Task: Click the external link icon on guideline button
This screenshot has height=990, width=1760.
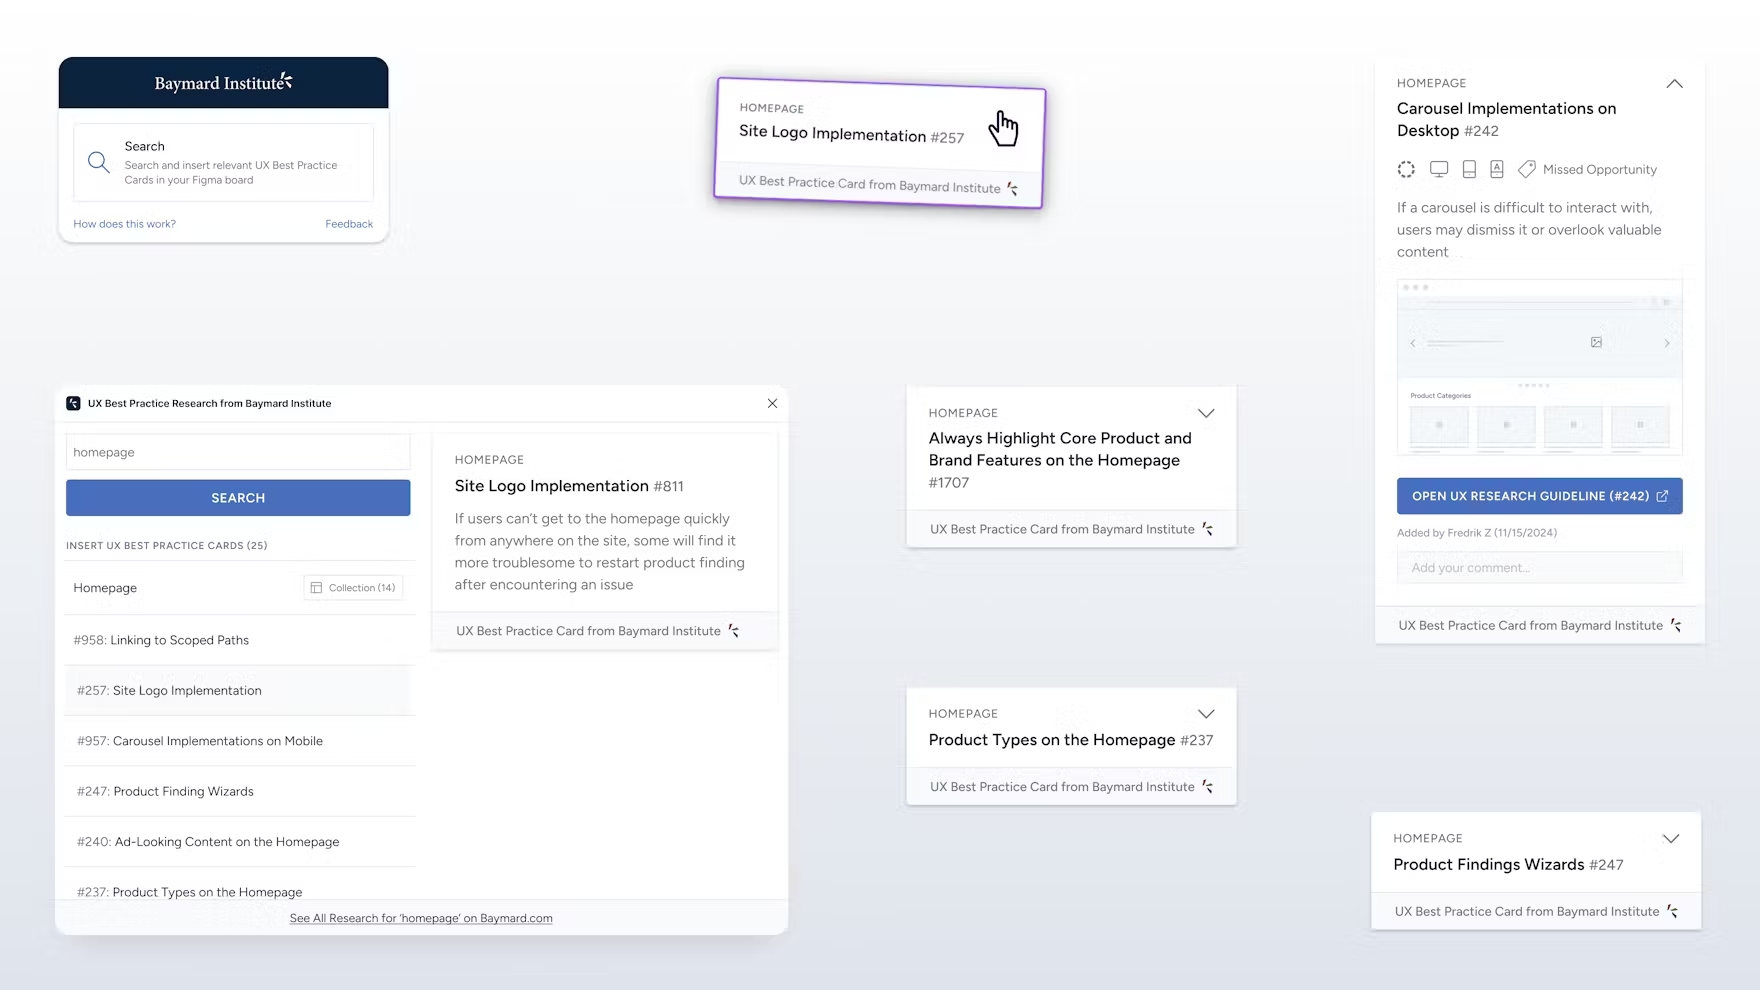Action: (1662, 496)
